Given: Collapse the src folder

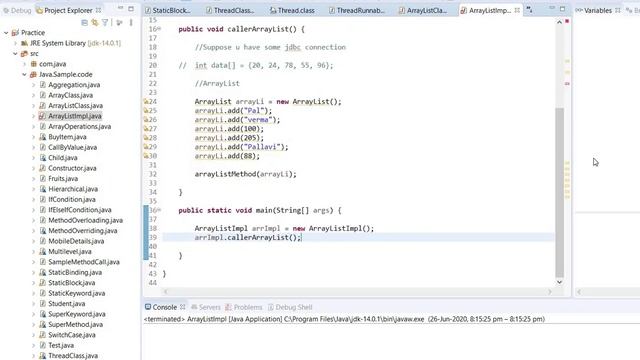Looking at the screenshot, I should [16, 53].
